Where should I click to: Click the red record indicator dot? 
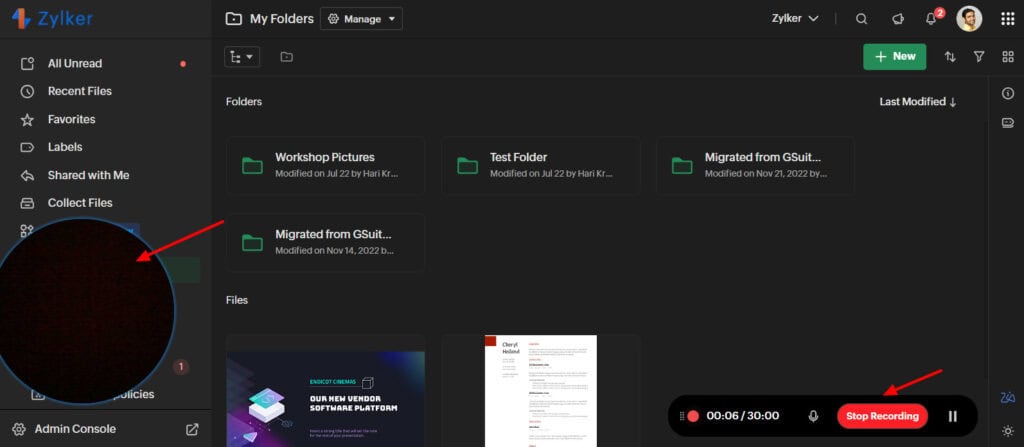pos(693,416)
